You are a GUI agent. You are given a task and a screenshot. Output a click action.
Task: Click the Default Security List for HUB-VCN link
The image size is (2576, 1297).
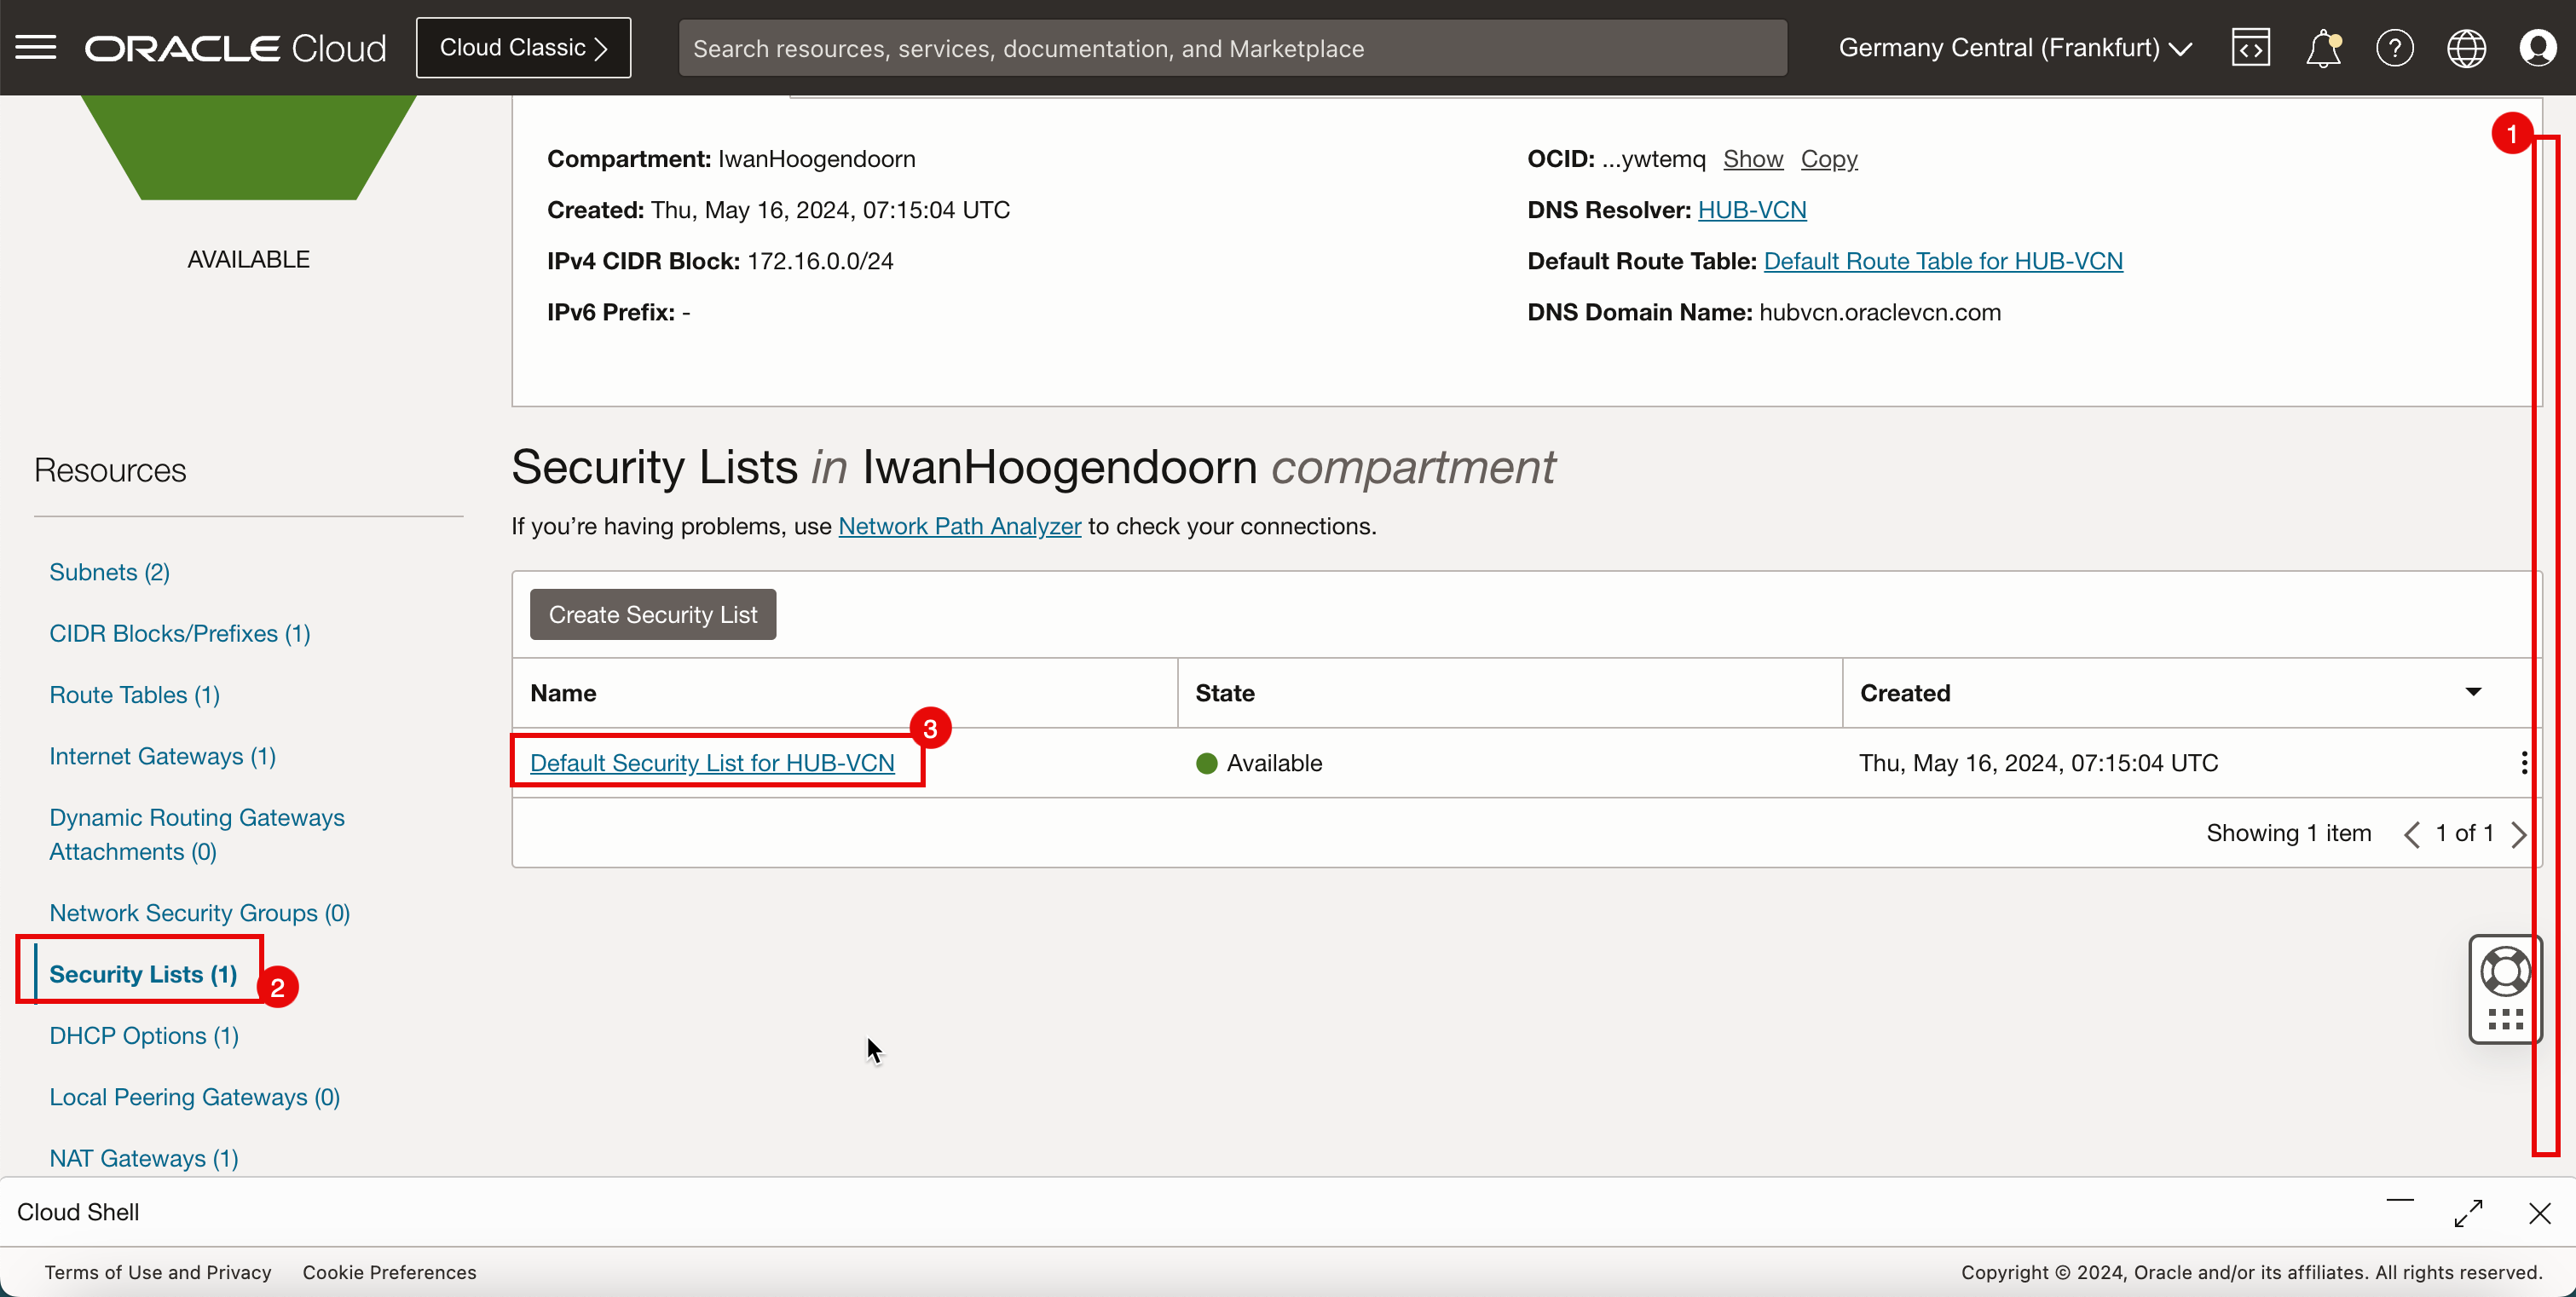pyautogui.click(x=712, y=761)
